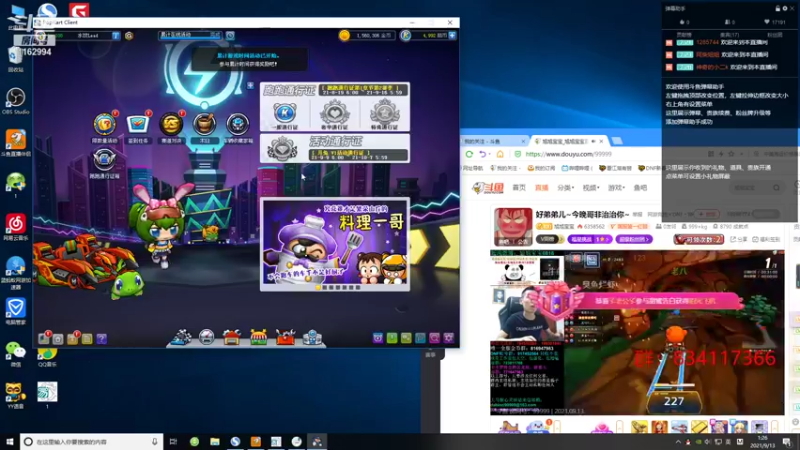This screenshot has height=450, width=800.
Task: Open the 我的关注 bookmark in bookmarks bar
Action: coord(504,168)
